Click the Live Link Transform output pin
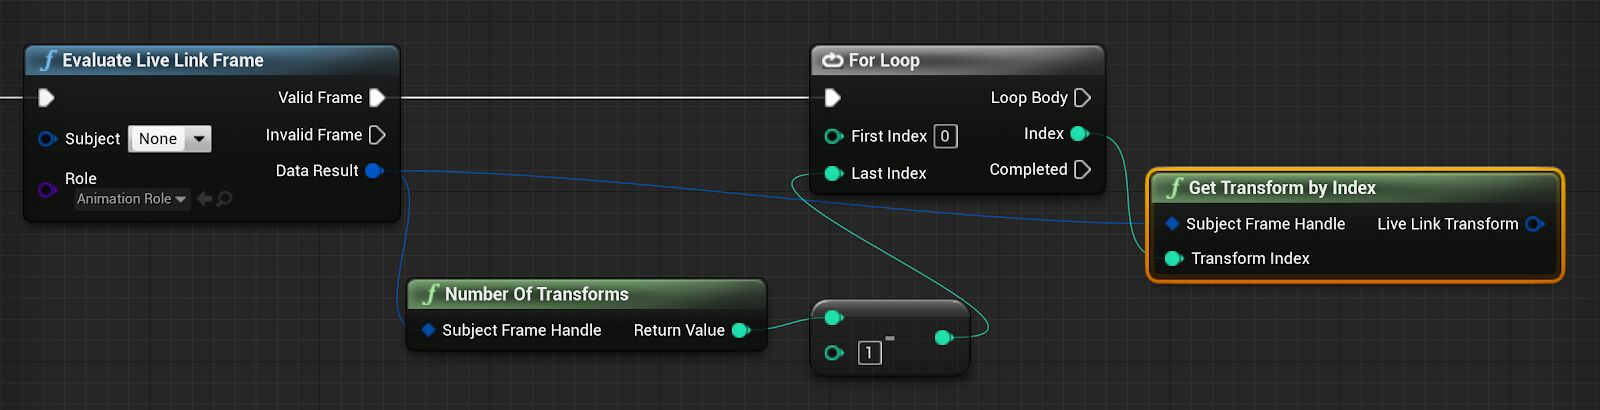Image resolution: width=1600 pixels, height=410 pixels. tap(1535, 224)
